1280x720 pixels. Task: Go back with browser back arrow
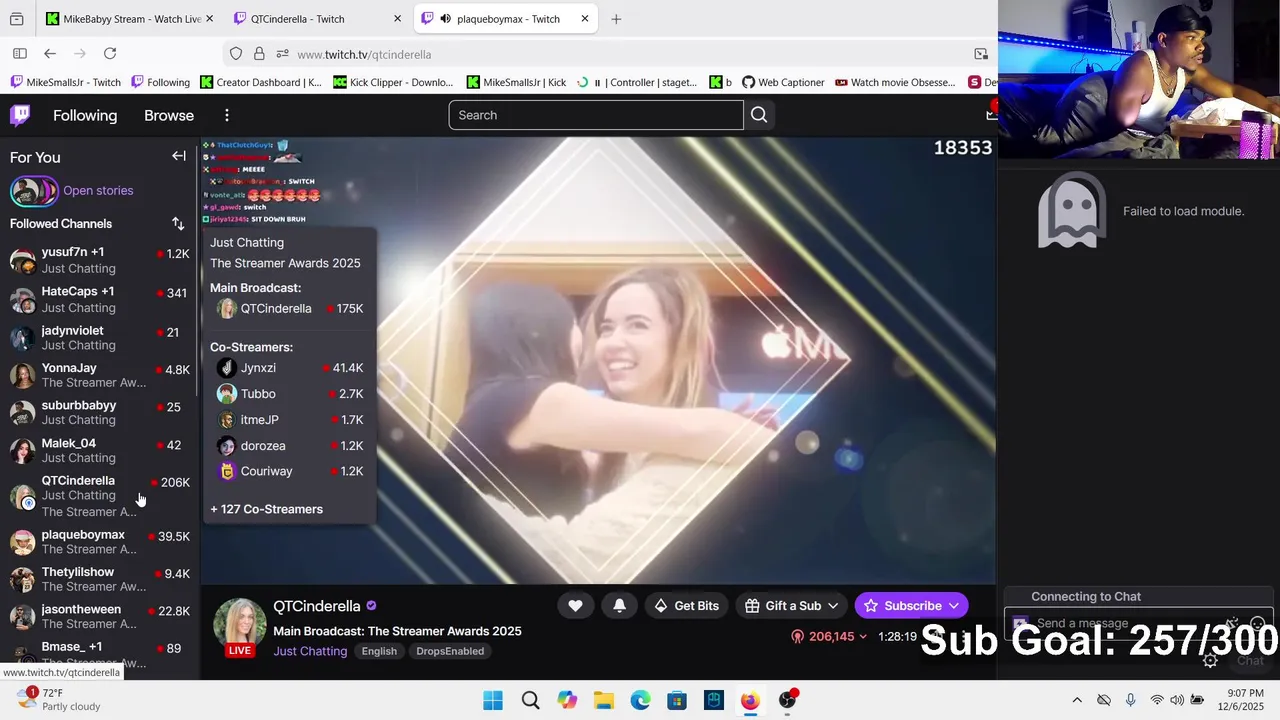(x=49, y=54)
